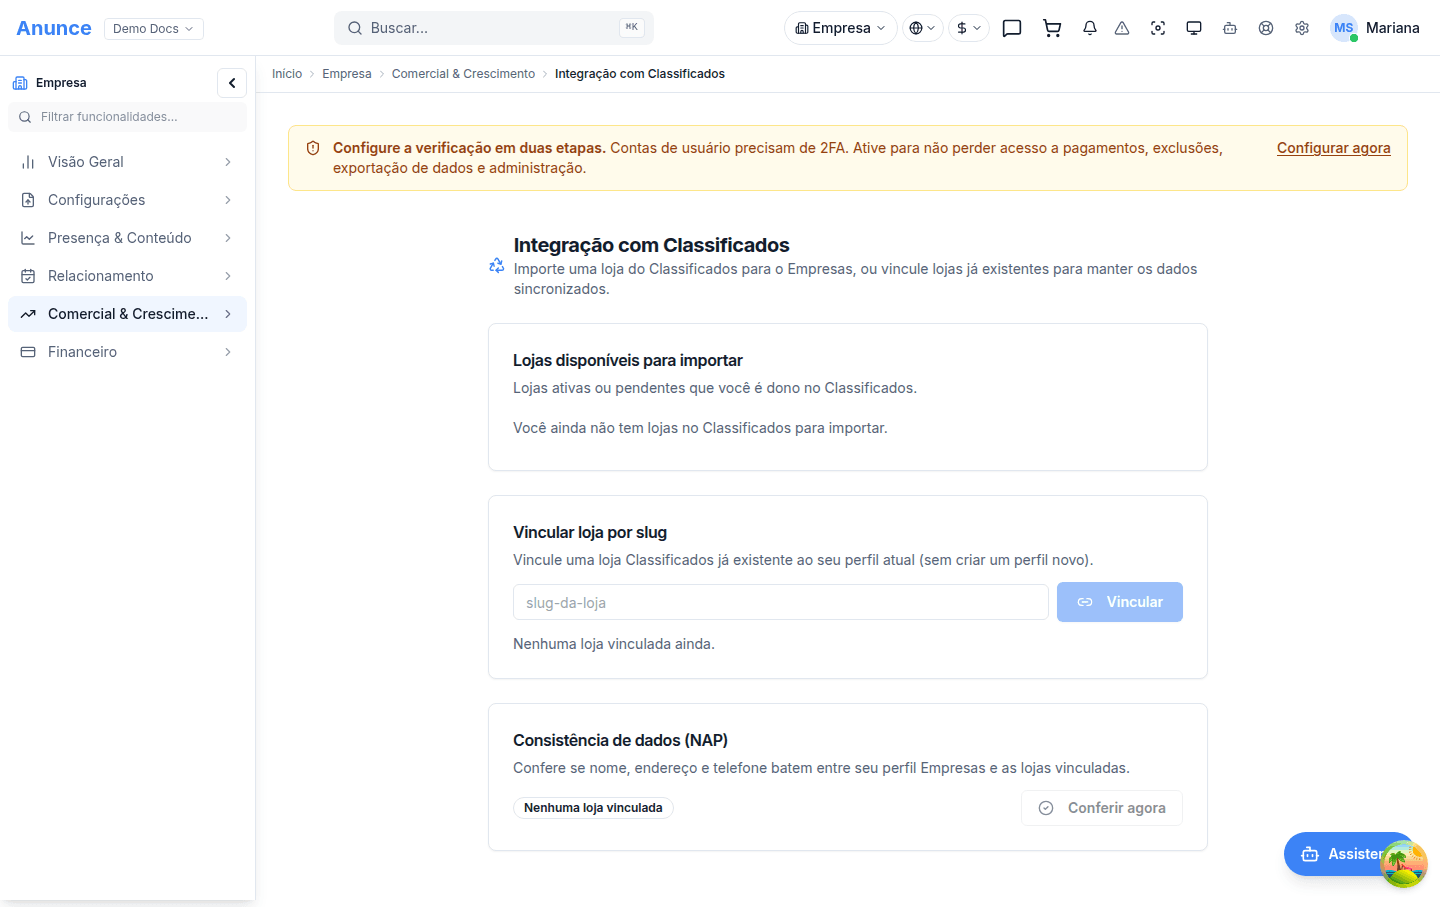Open the Empresa context dropdown in header
Viewport: 1440px width, 907px height.
tap(841, 28)
